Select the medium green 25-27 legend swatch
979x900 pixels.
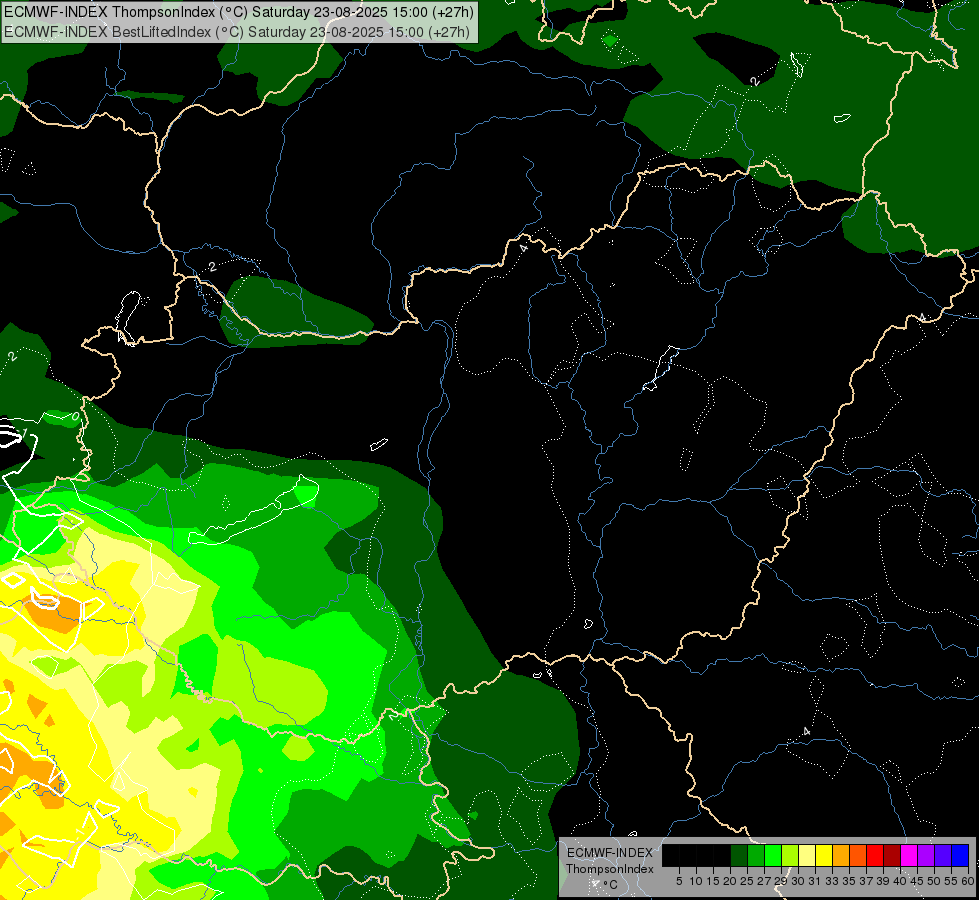point(756,855)
